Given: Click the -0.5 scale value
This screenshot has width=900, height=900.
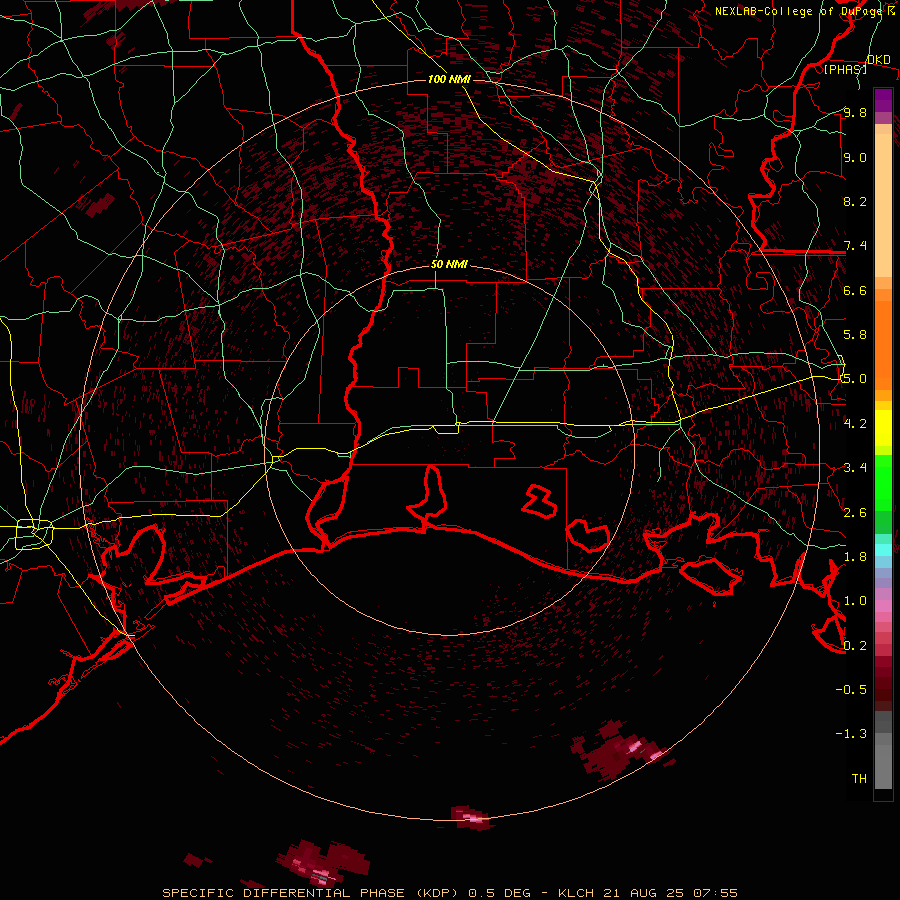Looking at the screenshot, I should [x=851, y=690].
